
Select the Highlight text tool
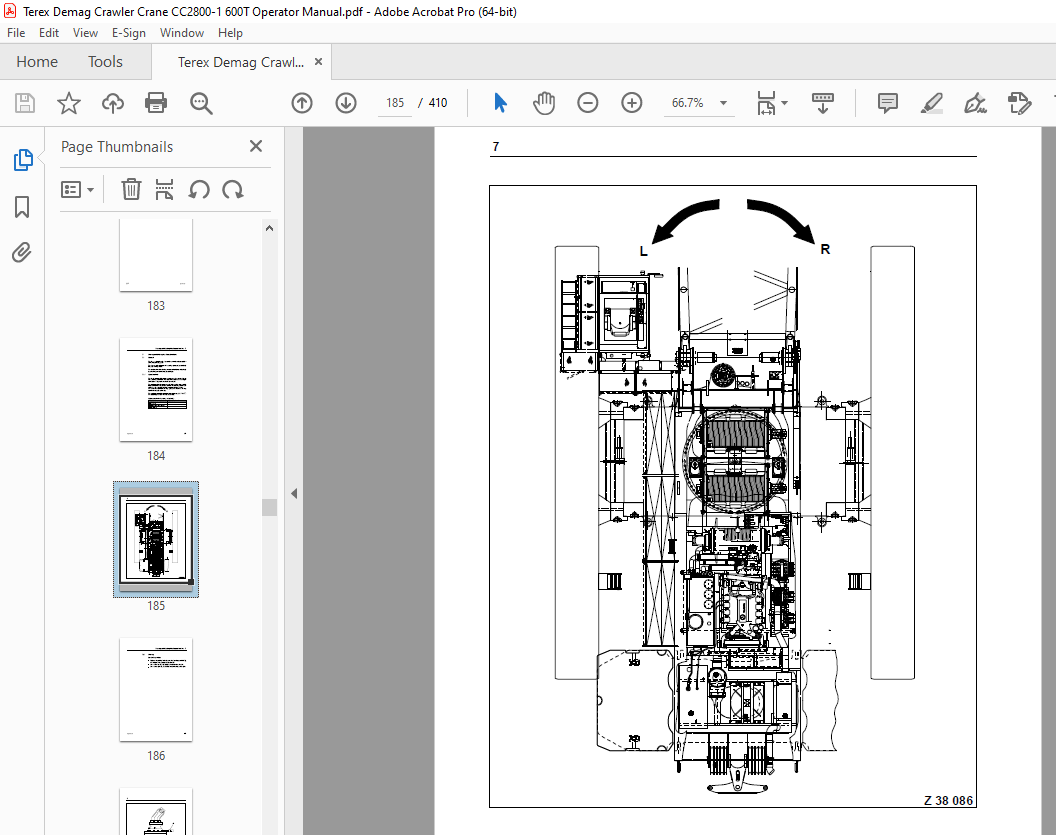click(x=931, y=103)
